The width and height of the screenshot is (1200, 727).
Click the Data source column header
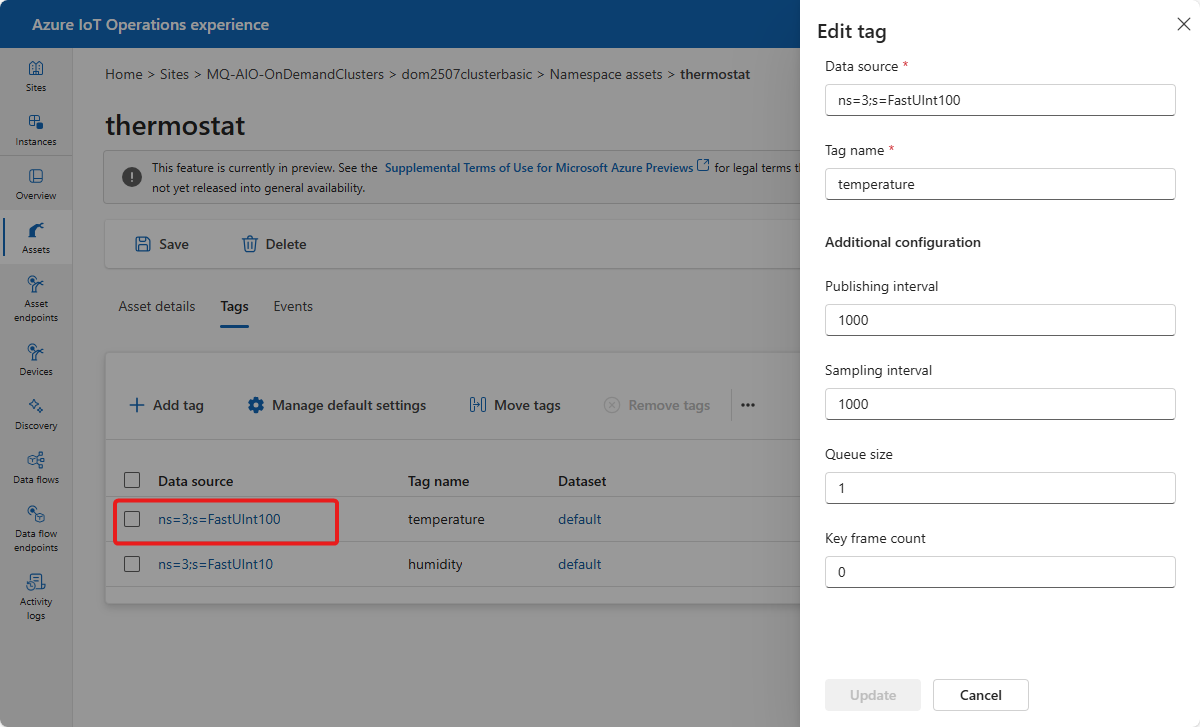point(195,481)
